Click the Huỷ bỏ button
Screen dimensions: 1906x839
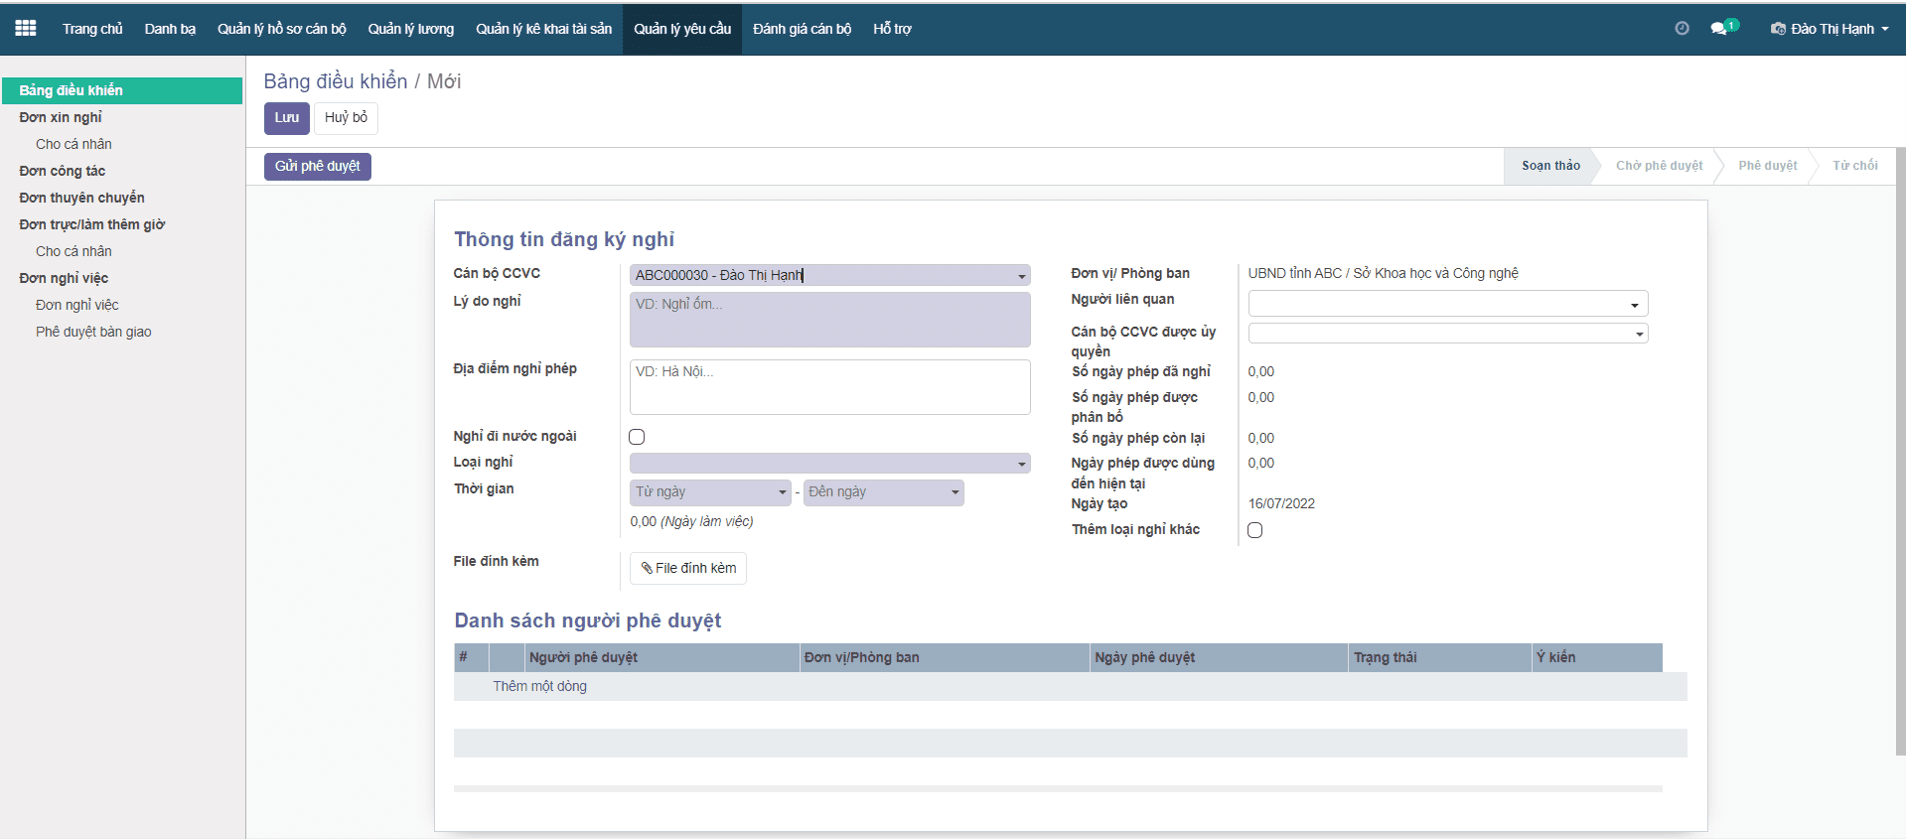pyautogui.click(x=346, y=118)
